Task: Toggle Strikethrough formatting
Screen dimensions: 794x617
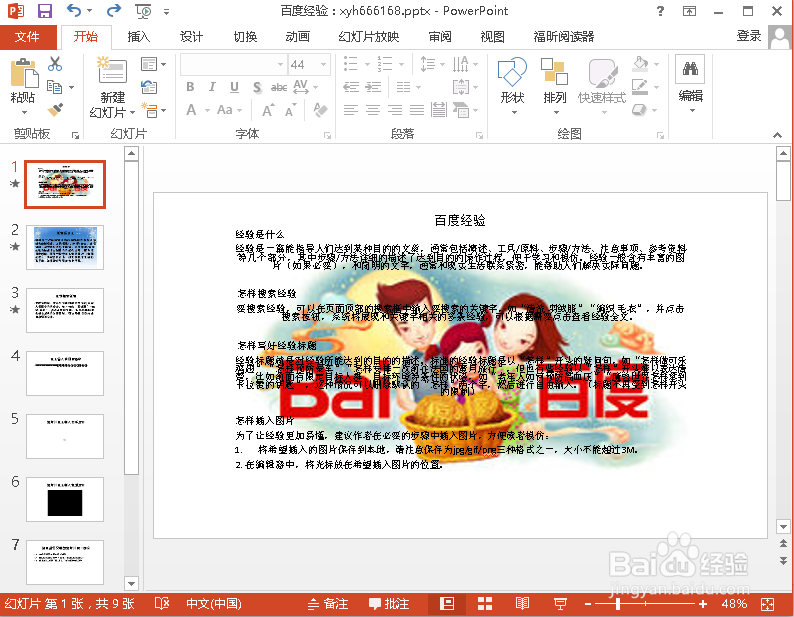Action: click(x=279, y=87)
